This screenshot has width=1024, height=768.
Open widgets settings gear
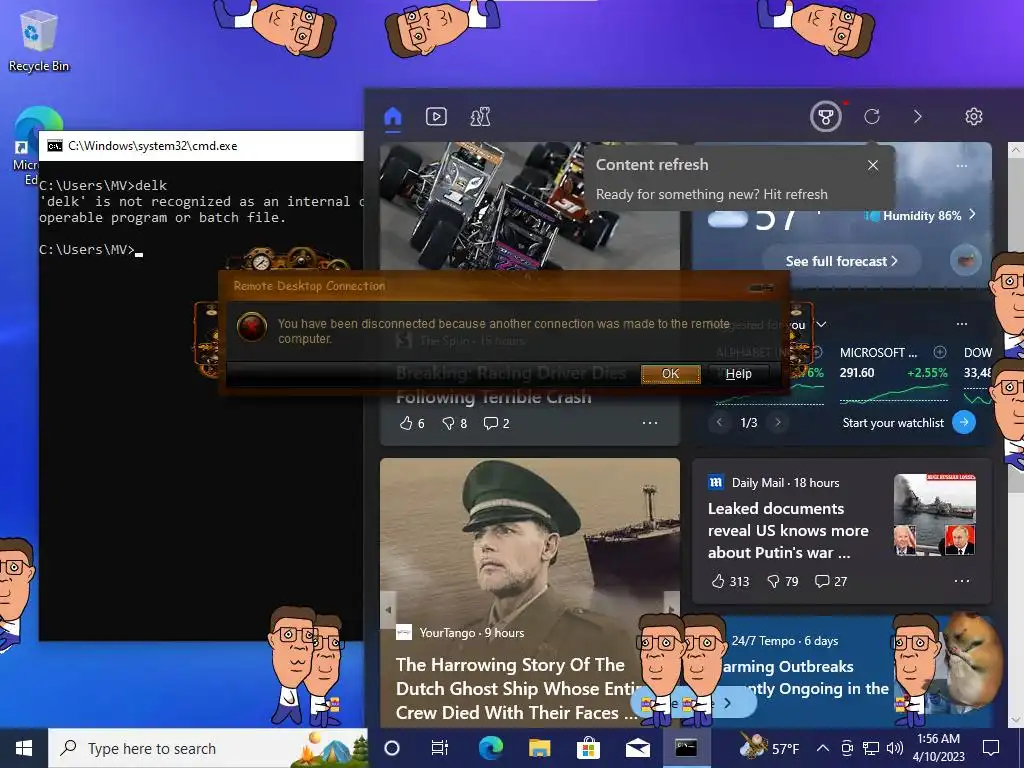pyautogui.click(x=974, y=117)
